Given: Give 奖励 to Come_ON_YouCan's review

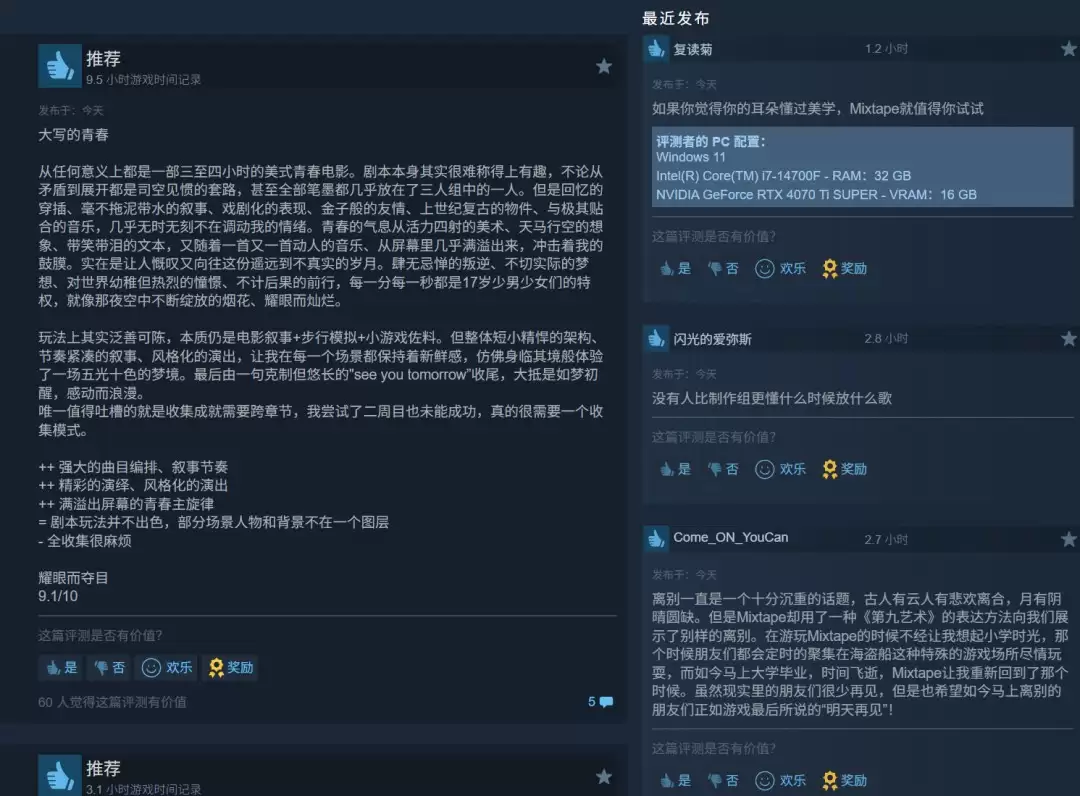Looking at the screenshot, I should 844,780.
